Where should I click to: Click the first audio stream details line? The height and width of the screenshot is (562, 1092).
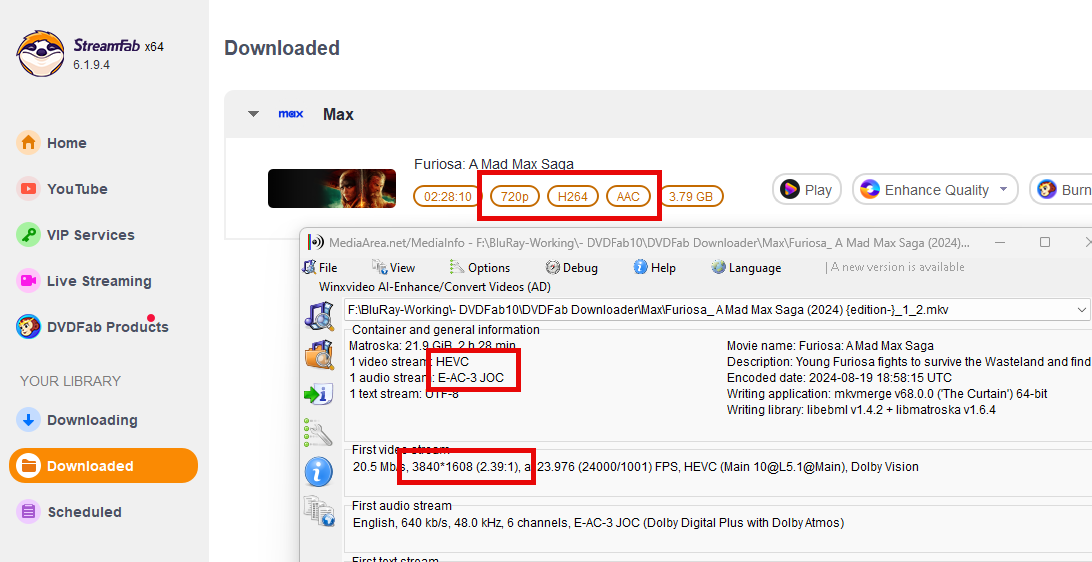pyautogui.click(x=598, y=522)
